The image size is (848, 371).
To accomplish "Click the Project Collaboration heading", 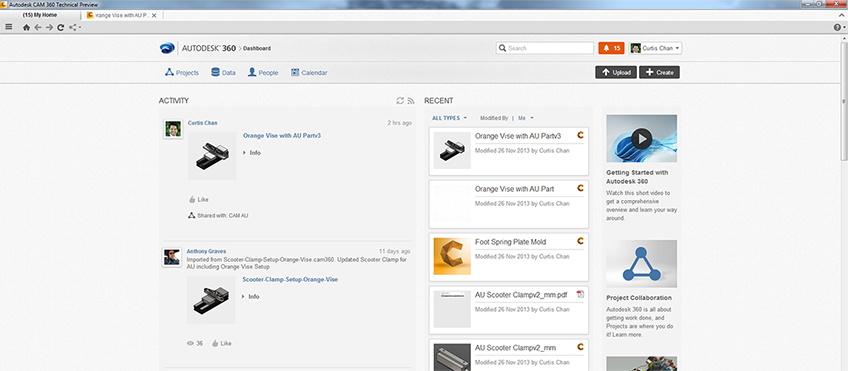I will [639, 297].
